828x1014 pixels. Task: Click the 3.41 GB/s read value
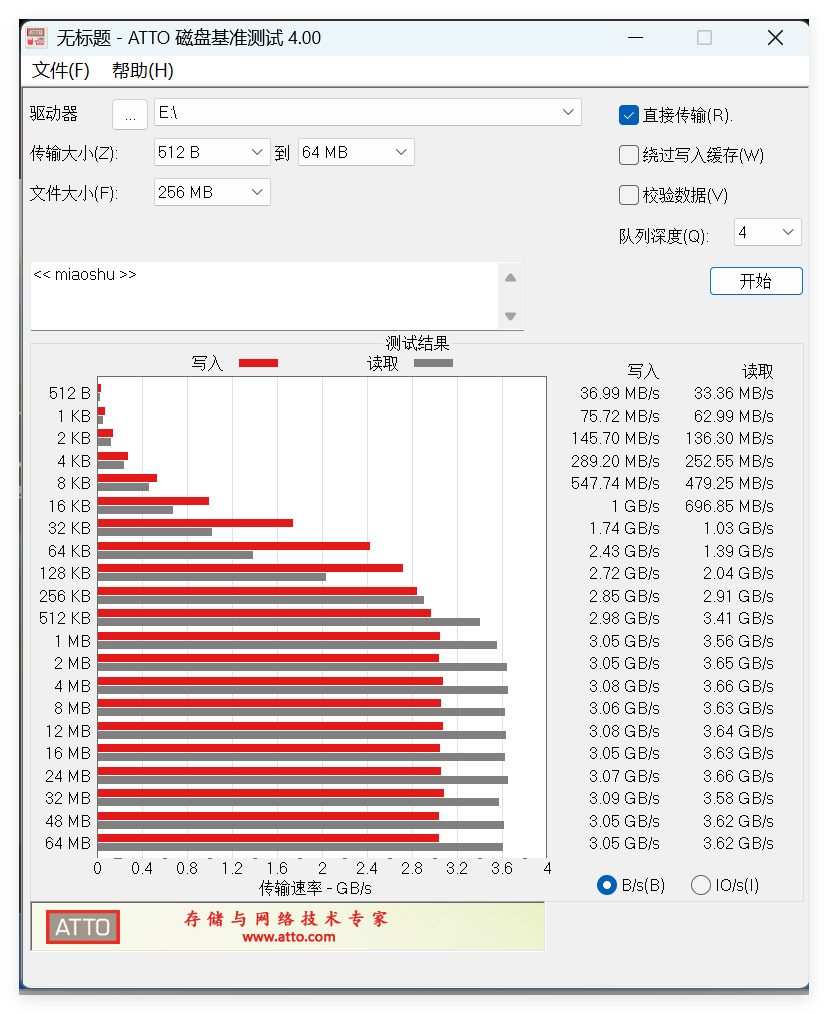(738, 618)
